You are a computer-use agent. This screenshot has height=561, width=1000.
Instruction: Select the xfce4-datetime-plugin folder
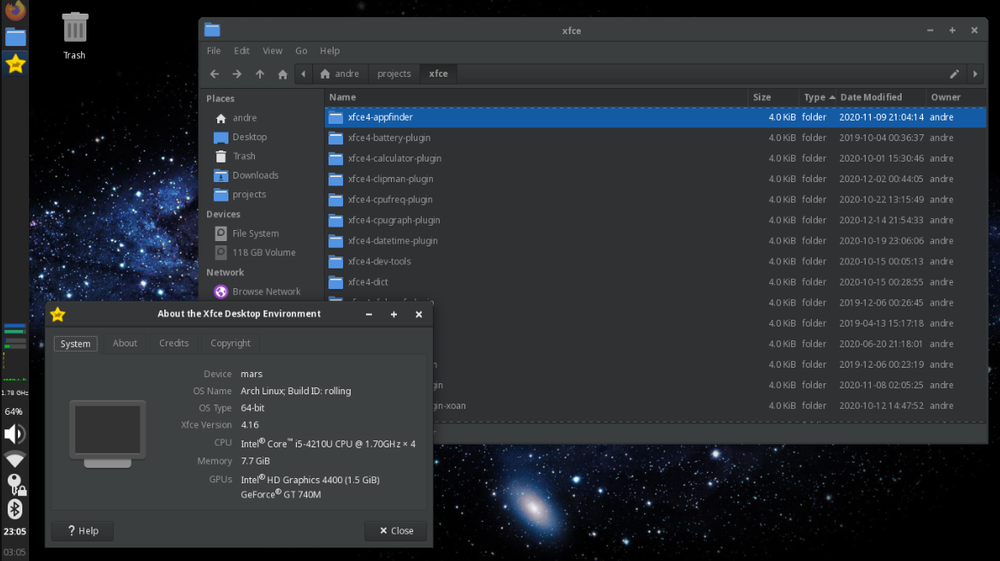[655, 241]
